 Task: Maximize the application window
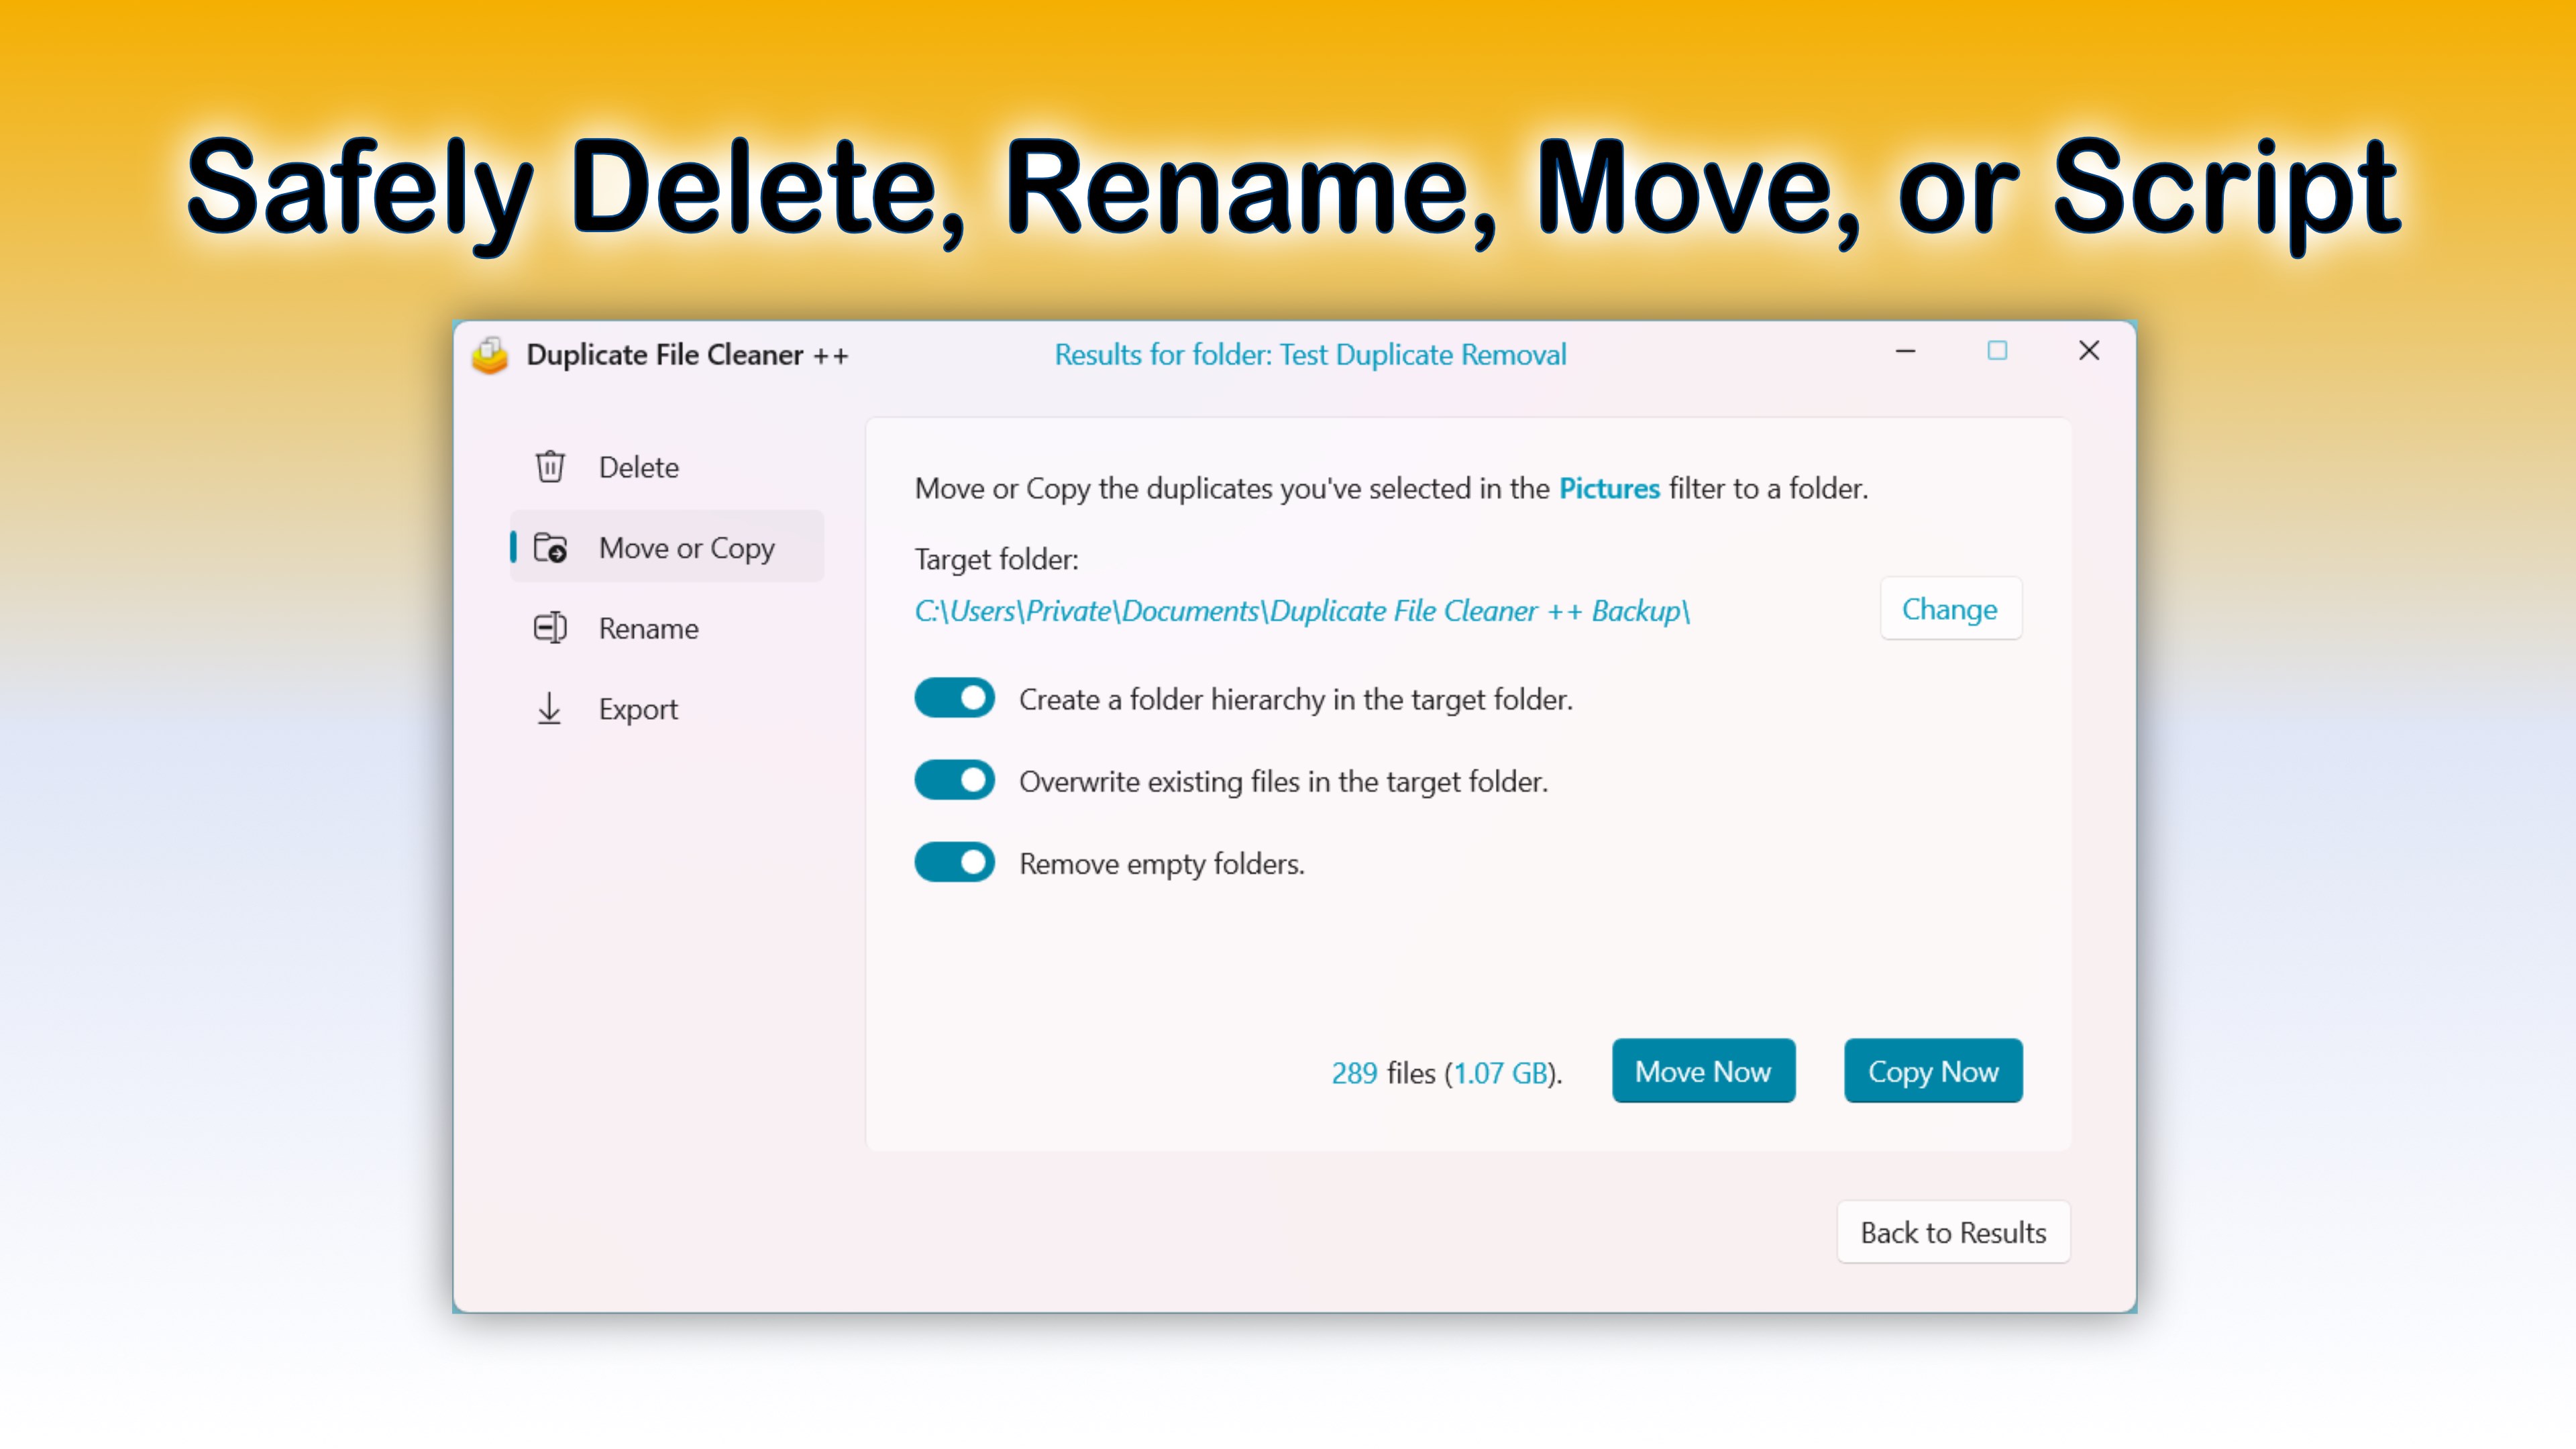point(1997,351)
